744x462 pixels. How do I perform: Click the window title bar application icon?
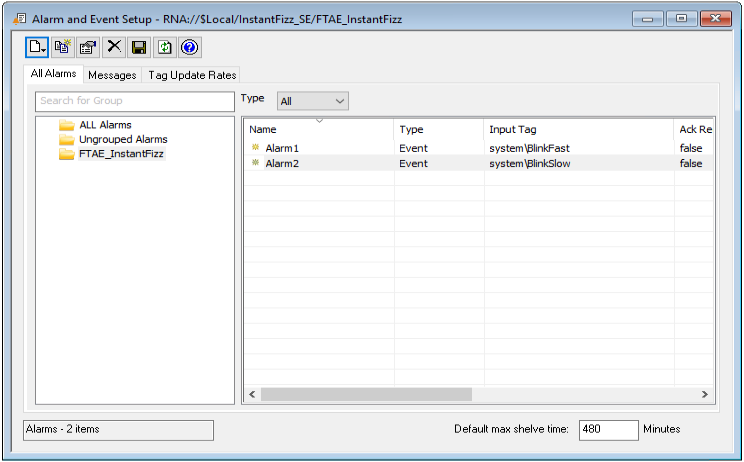tap(19, 19)
